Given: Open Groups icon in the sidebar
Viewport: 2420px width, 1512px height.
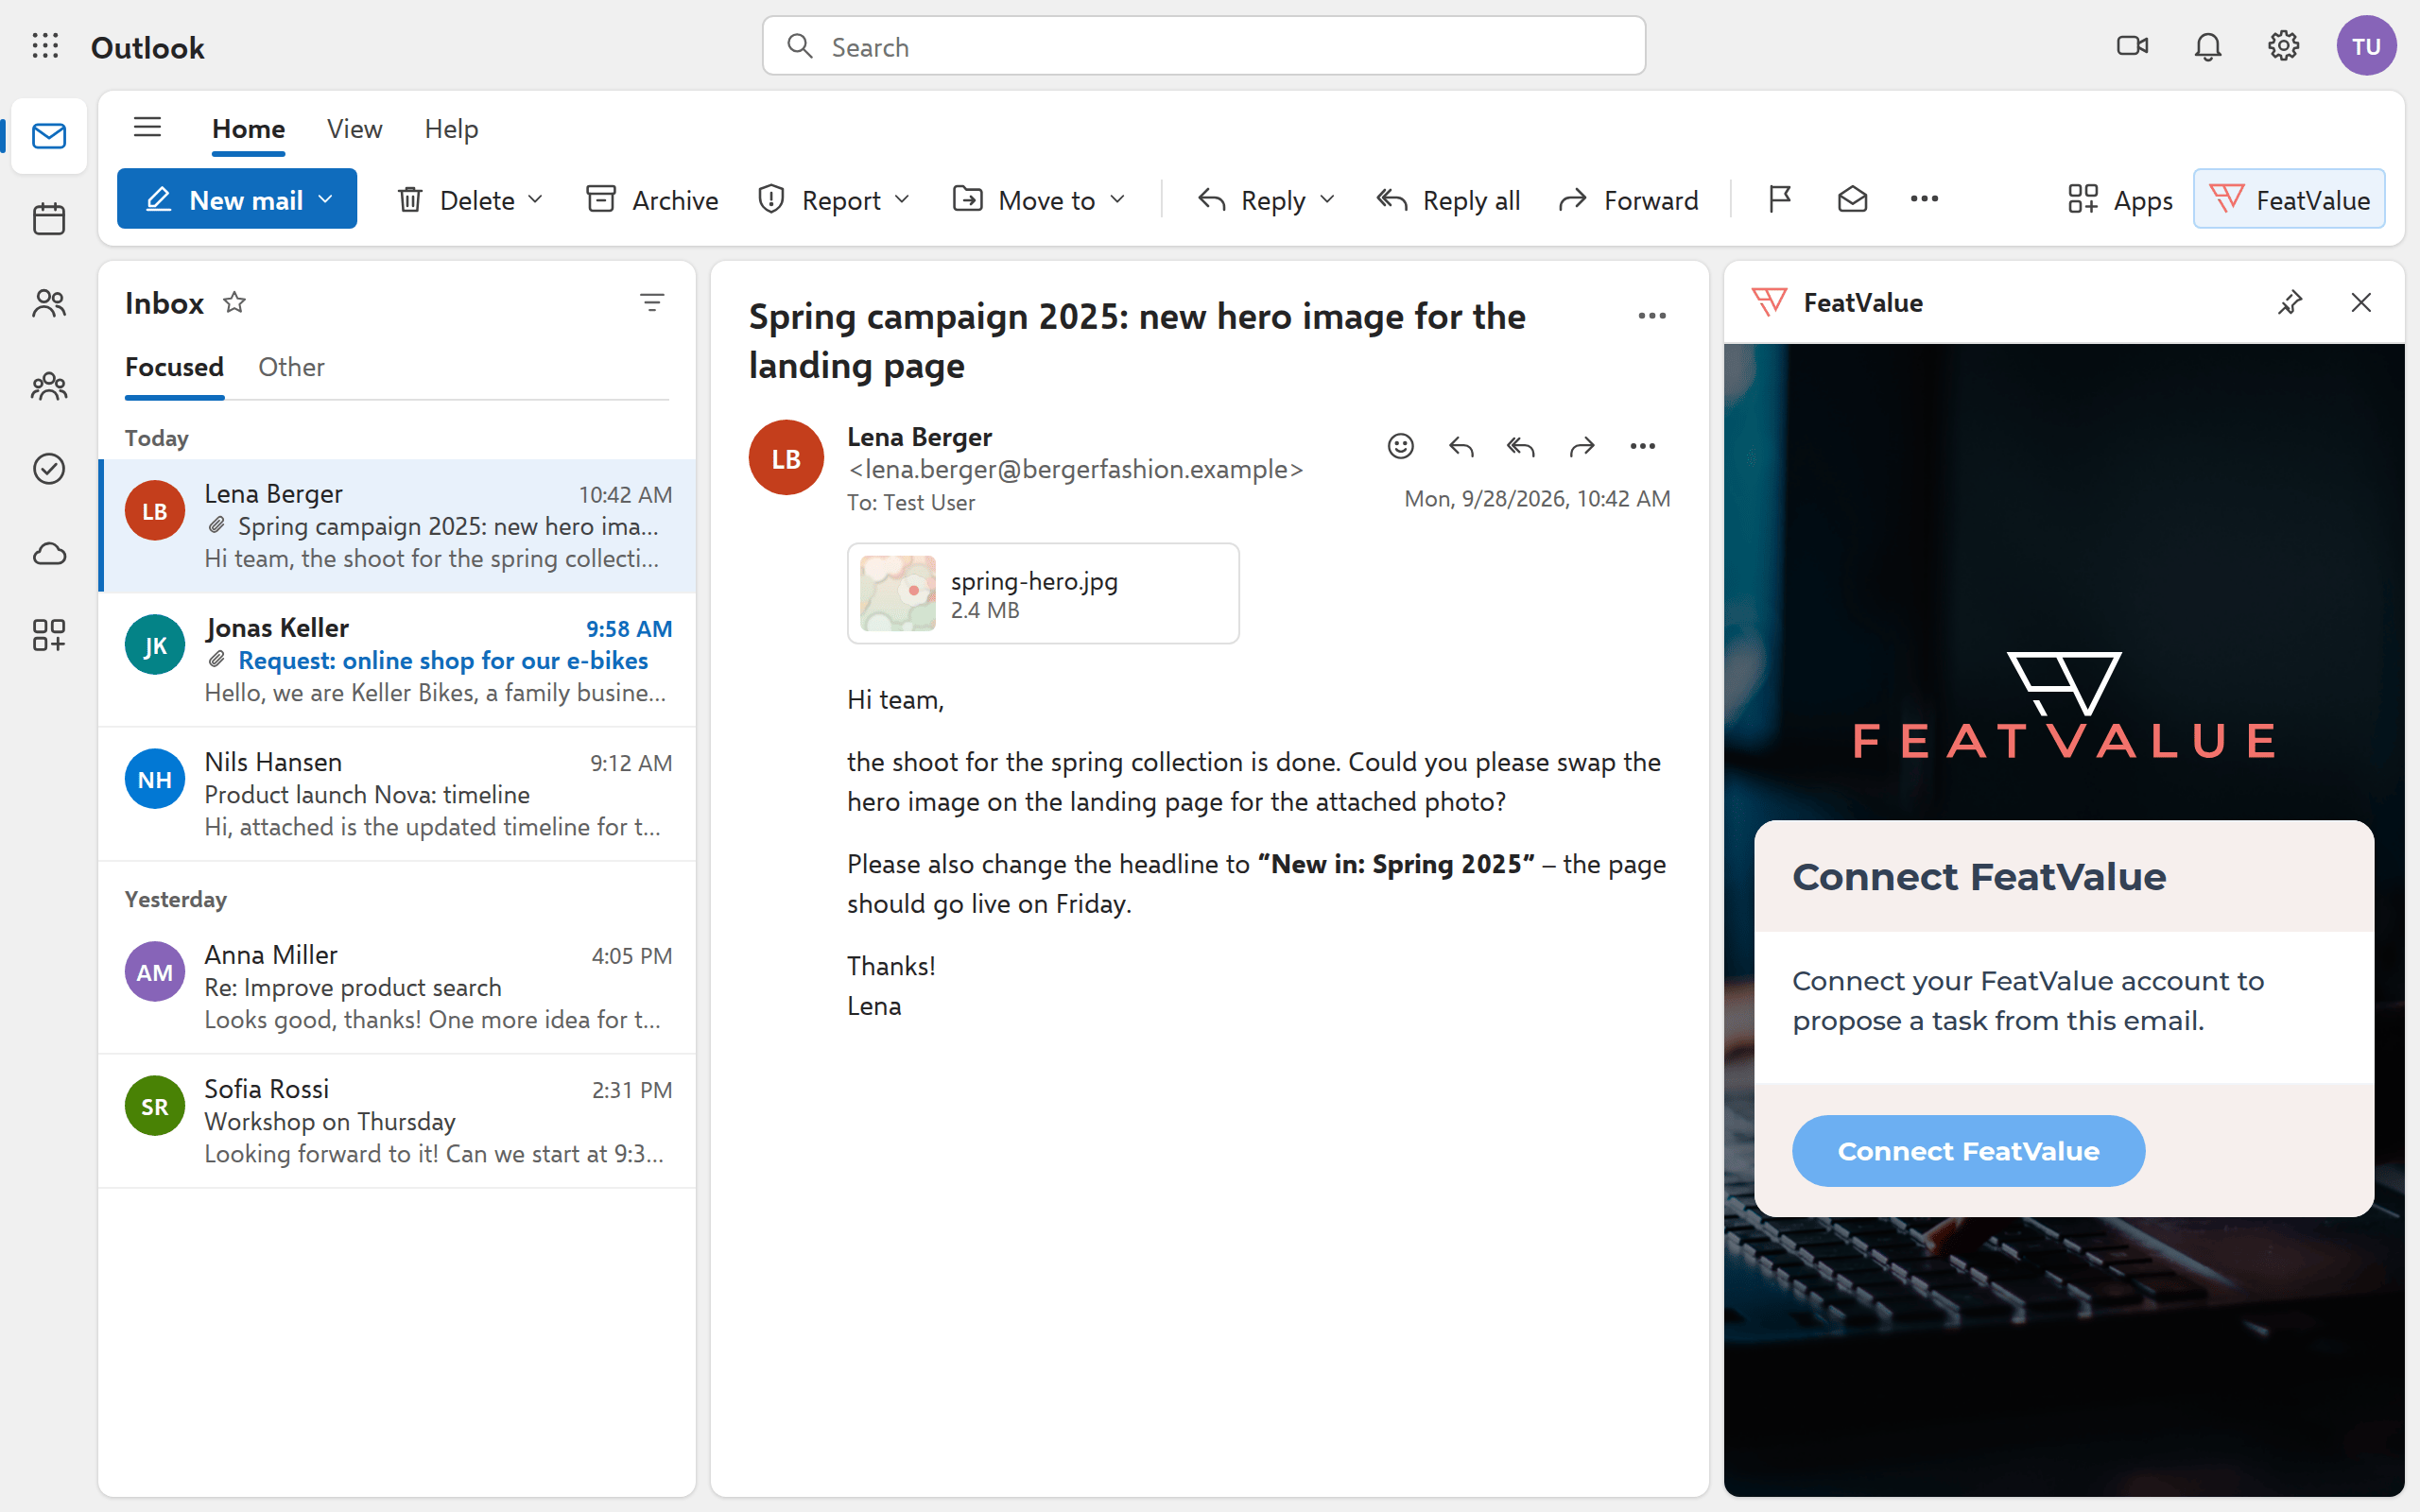Looking at the screenshot, I should tap(48, 386).
